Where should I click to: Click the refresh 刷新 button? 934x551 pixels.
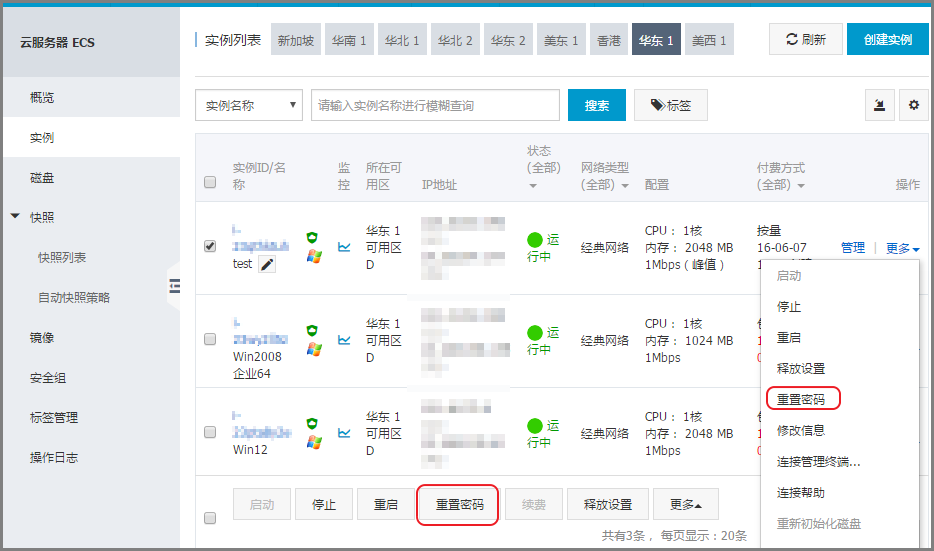click(x=805, y=39)
